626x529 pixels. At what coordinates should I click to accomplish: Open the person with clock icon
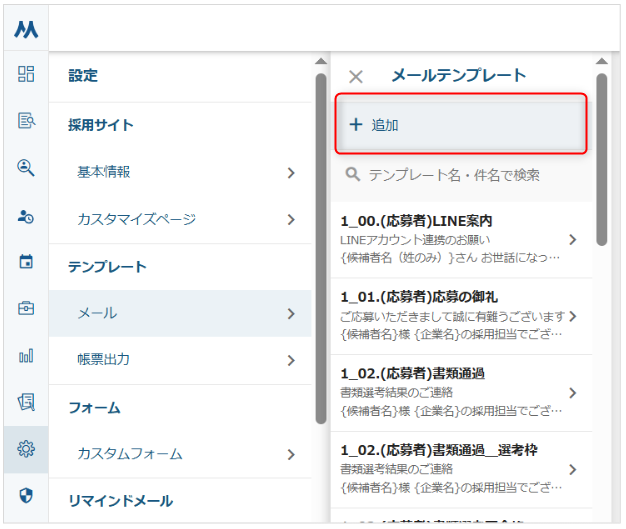26,215
